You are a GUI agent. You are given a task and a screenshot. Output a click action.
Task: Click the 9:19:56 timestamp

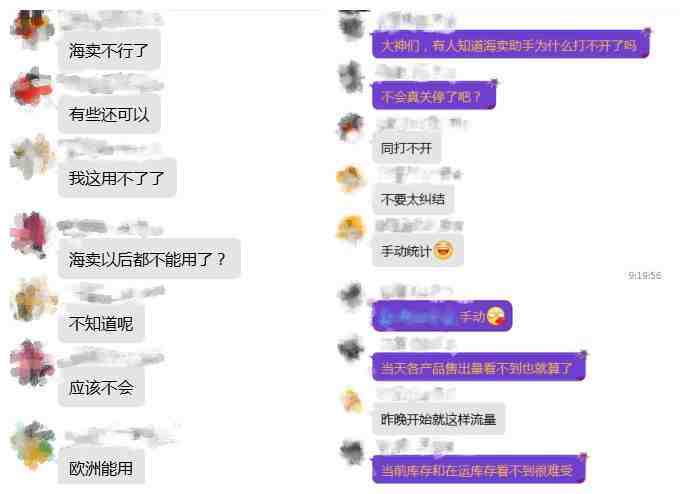click(644, 275)
